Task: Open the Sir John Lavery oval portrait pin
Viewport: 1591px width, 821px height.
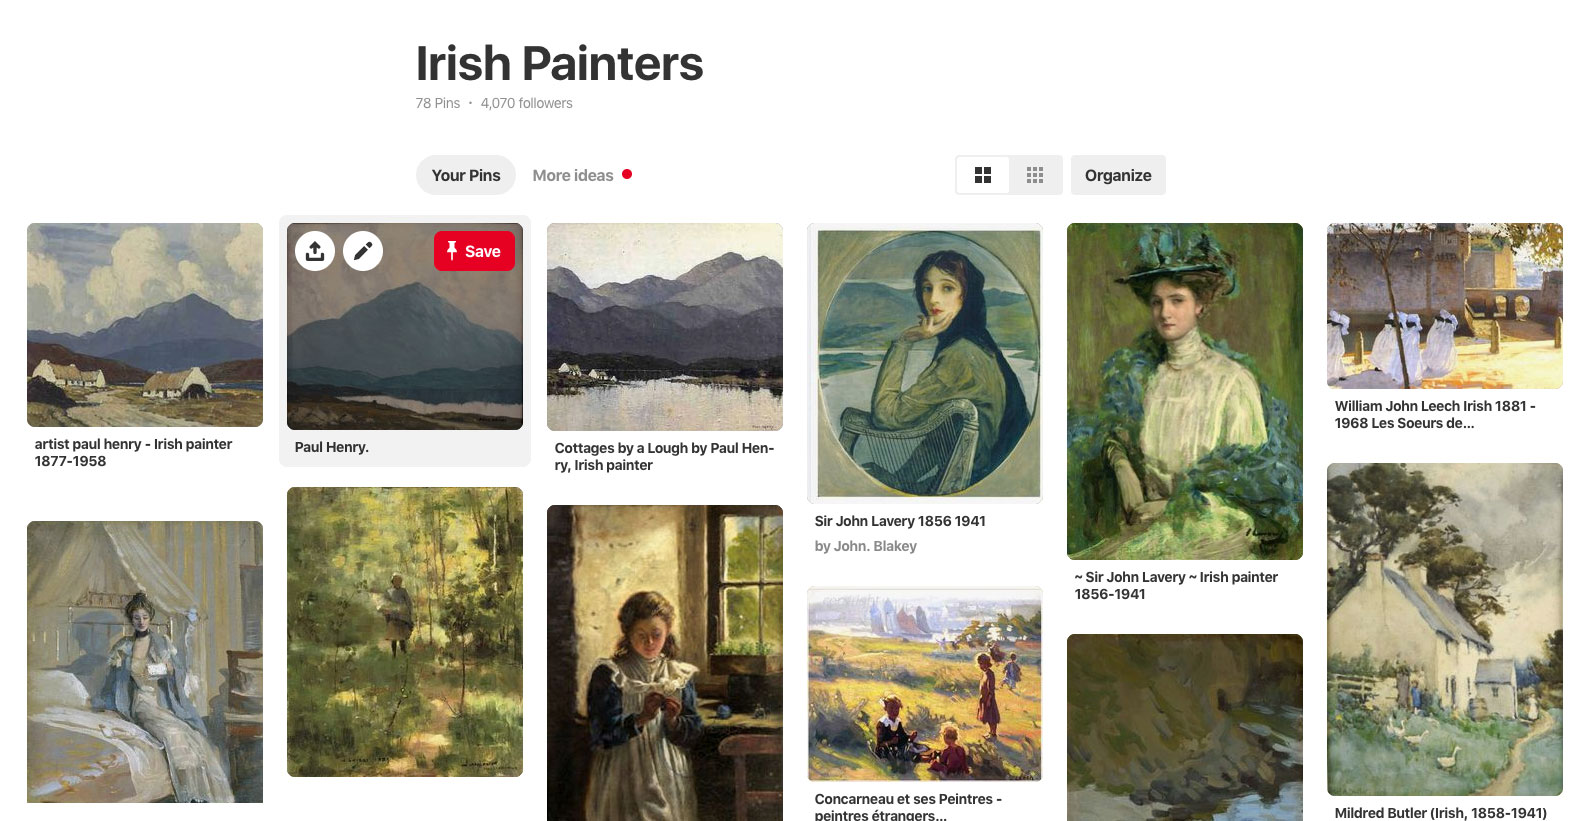Action: coord(925,363)
